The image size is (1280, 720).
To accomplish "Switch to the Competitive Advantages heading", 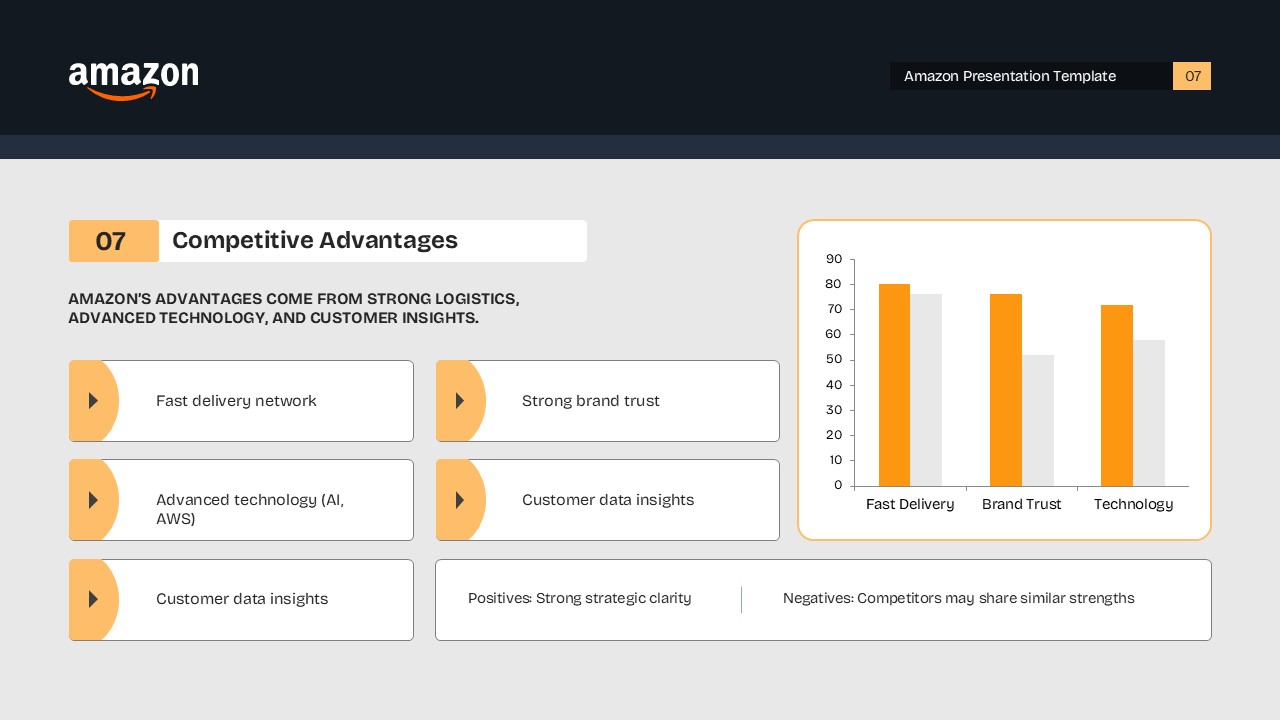I will tap(315, 241).
